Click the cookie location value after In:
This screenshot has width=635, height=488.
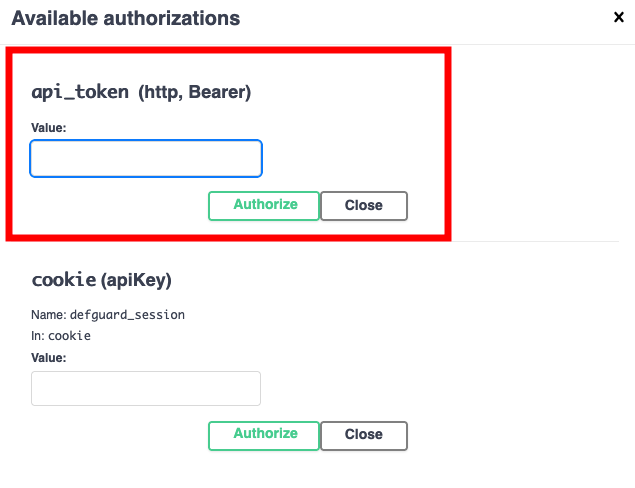[70, 336]
